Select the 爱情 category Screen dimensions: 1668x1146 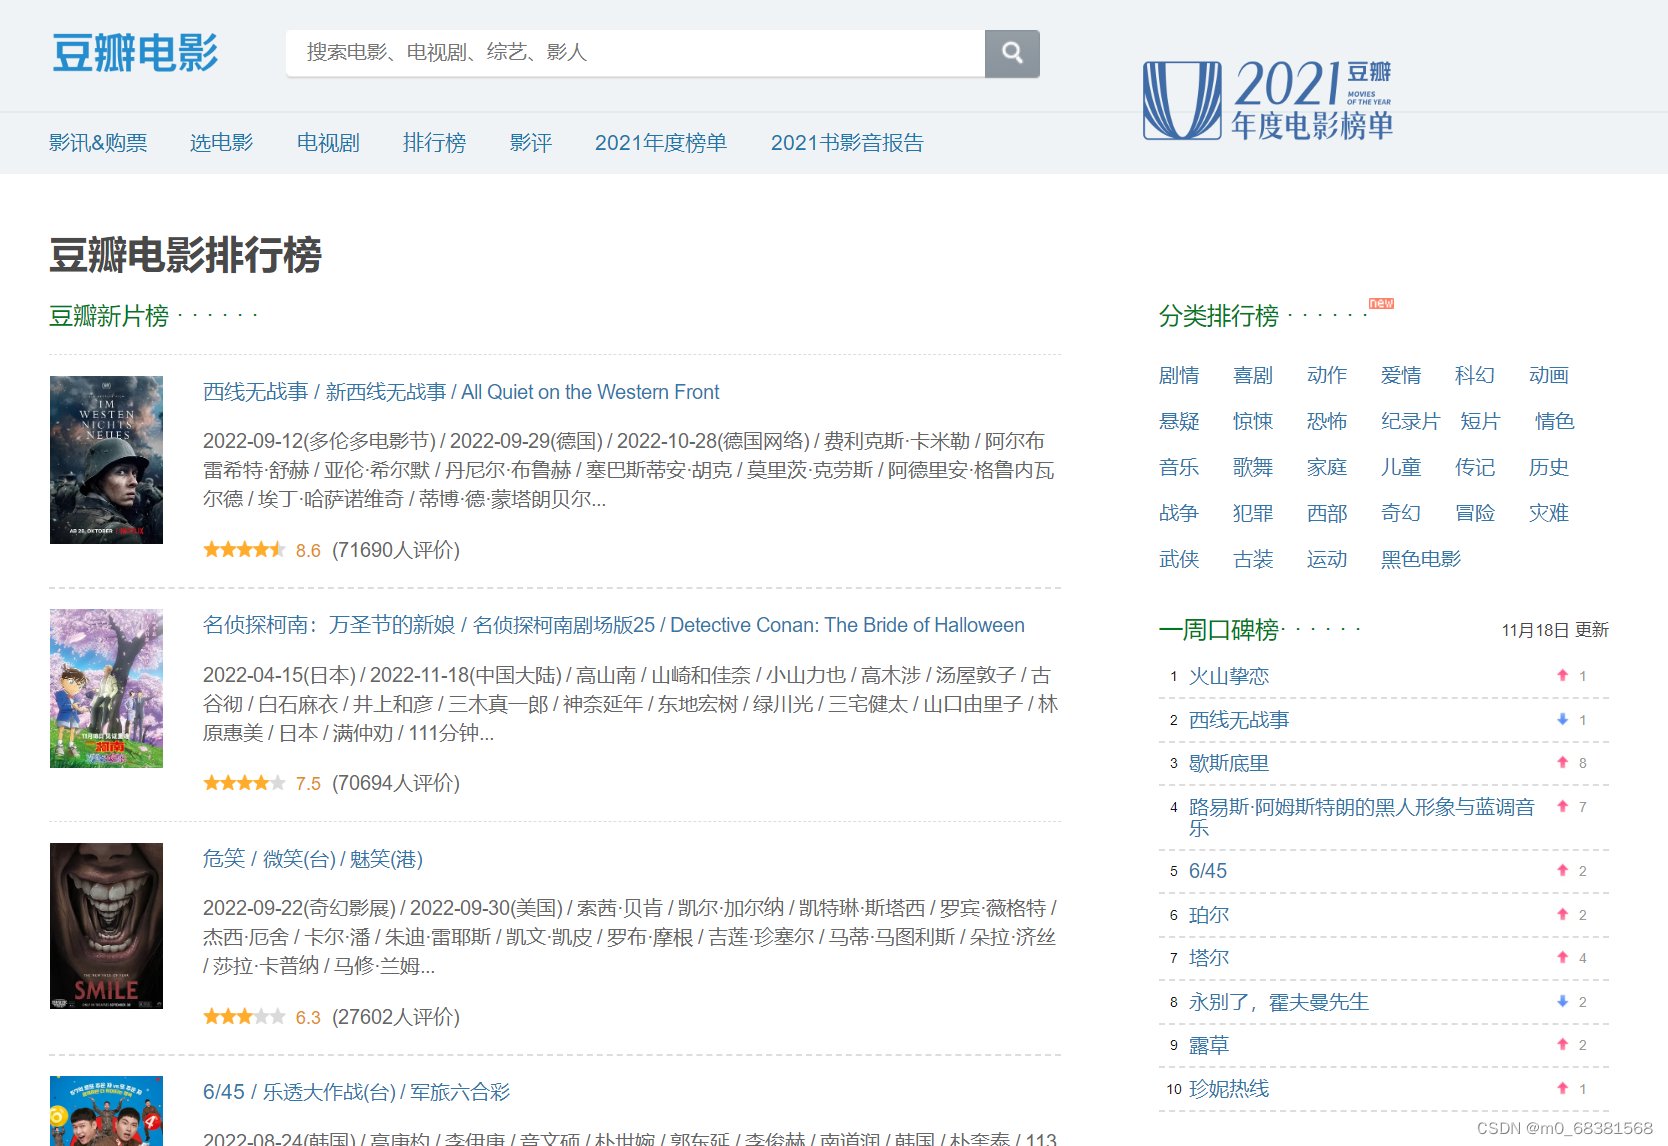pos(1401,375)
